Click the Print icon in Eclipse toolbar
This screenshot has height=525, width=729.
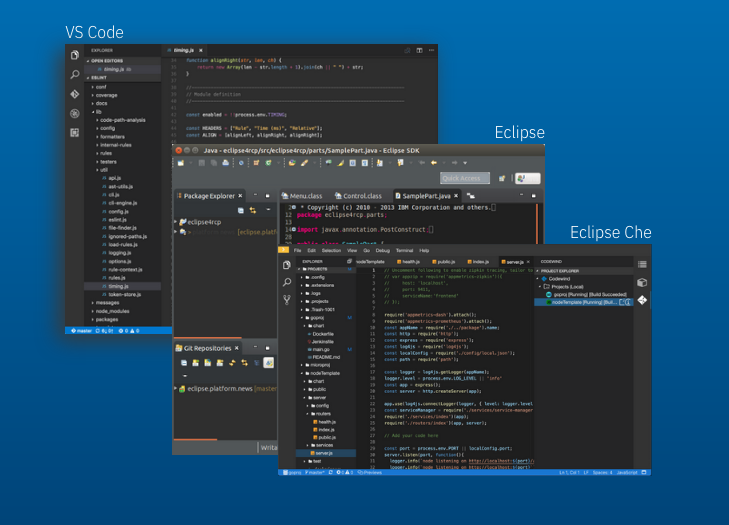tap(225, 163)
